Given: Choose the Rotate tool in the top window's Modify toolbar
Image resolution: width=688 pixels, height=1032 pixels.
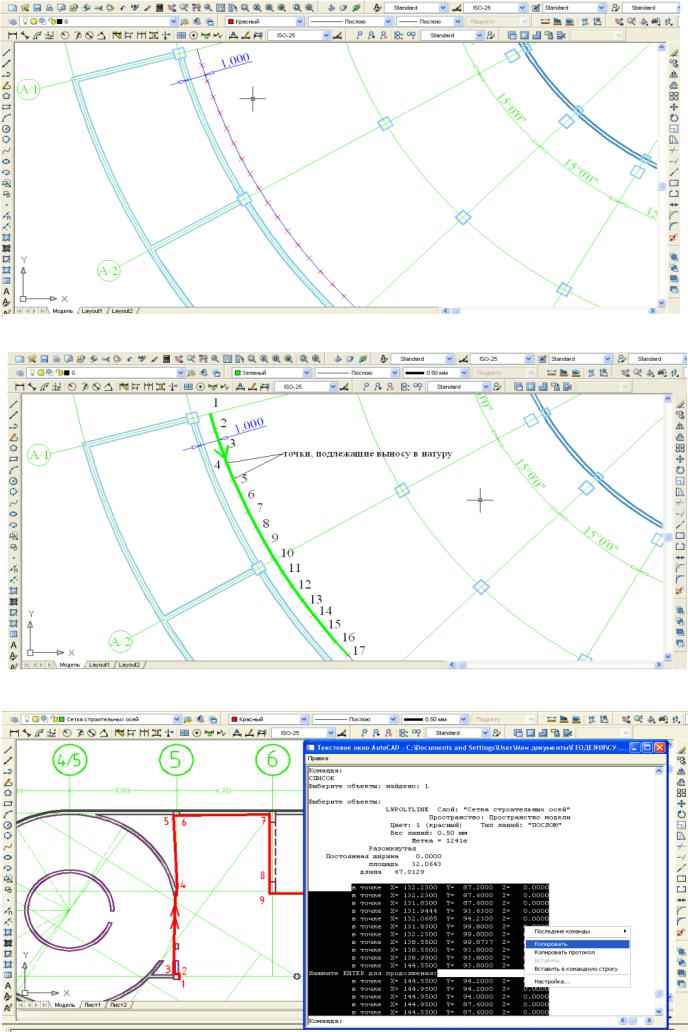Looking at the screenshot, I should pos(674,118).
